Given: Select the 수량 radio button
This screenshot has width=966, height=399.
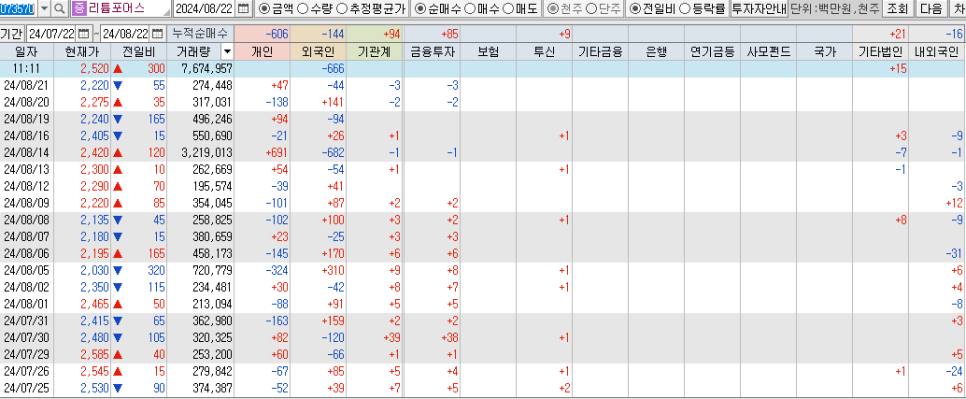Looking at the screenshot, I should point(302,9).
